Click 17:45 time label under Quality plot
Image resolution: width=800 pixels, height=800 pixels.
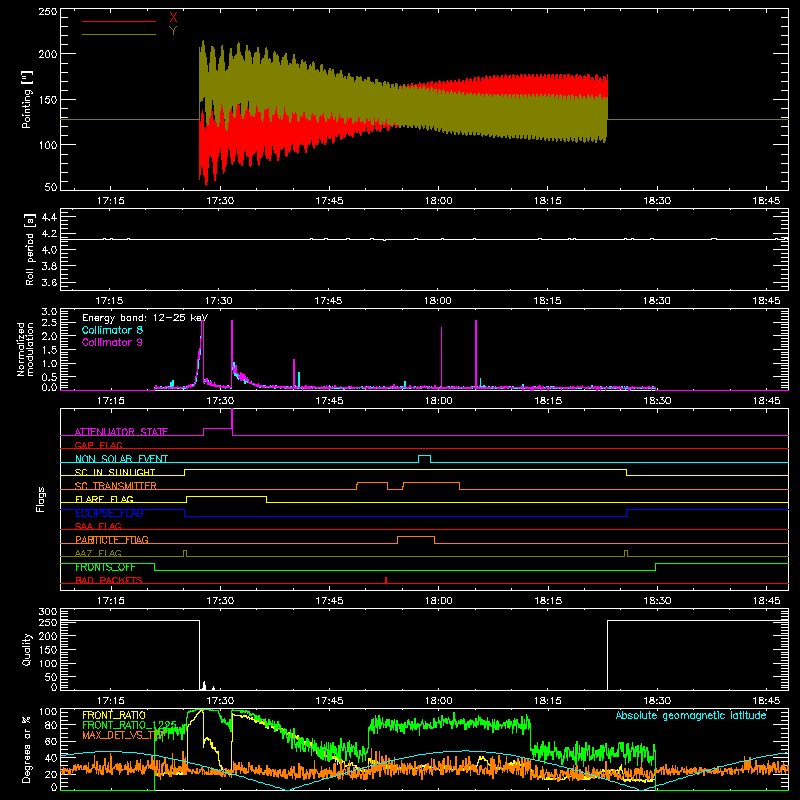pos(329,701)
